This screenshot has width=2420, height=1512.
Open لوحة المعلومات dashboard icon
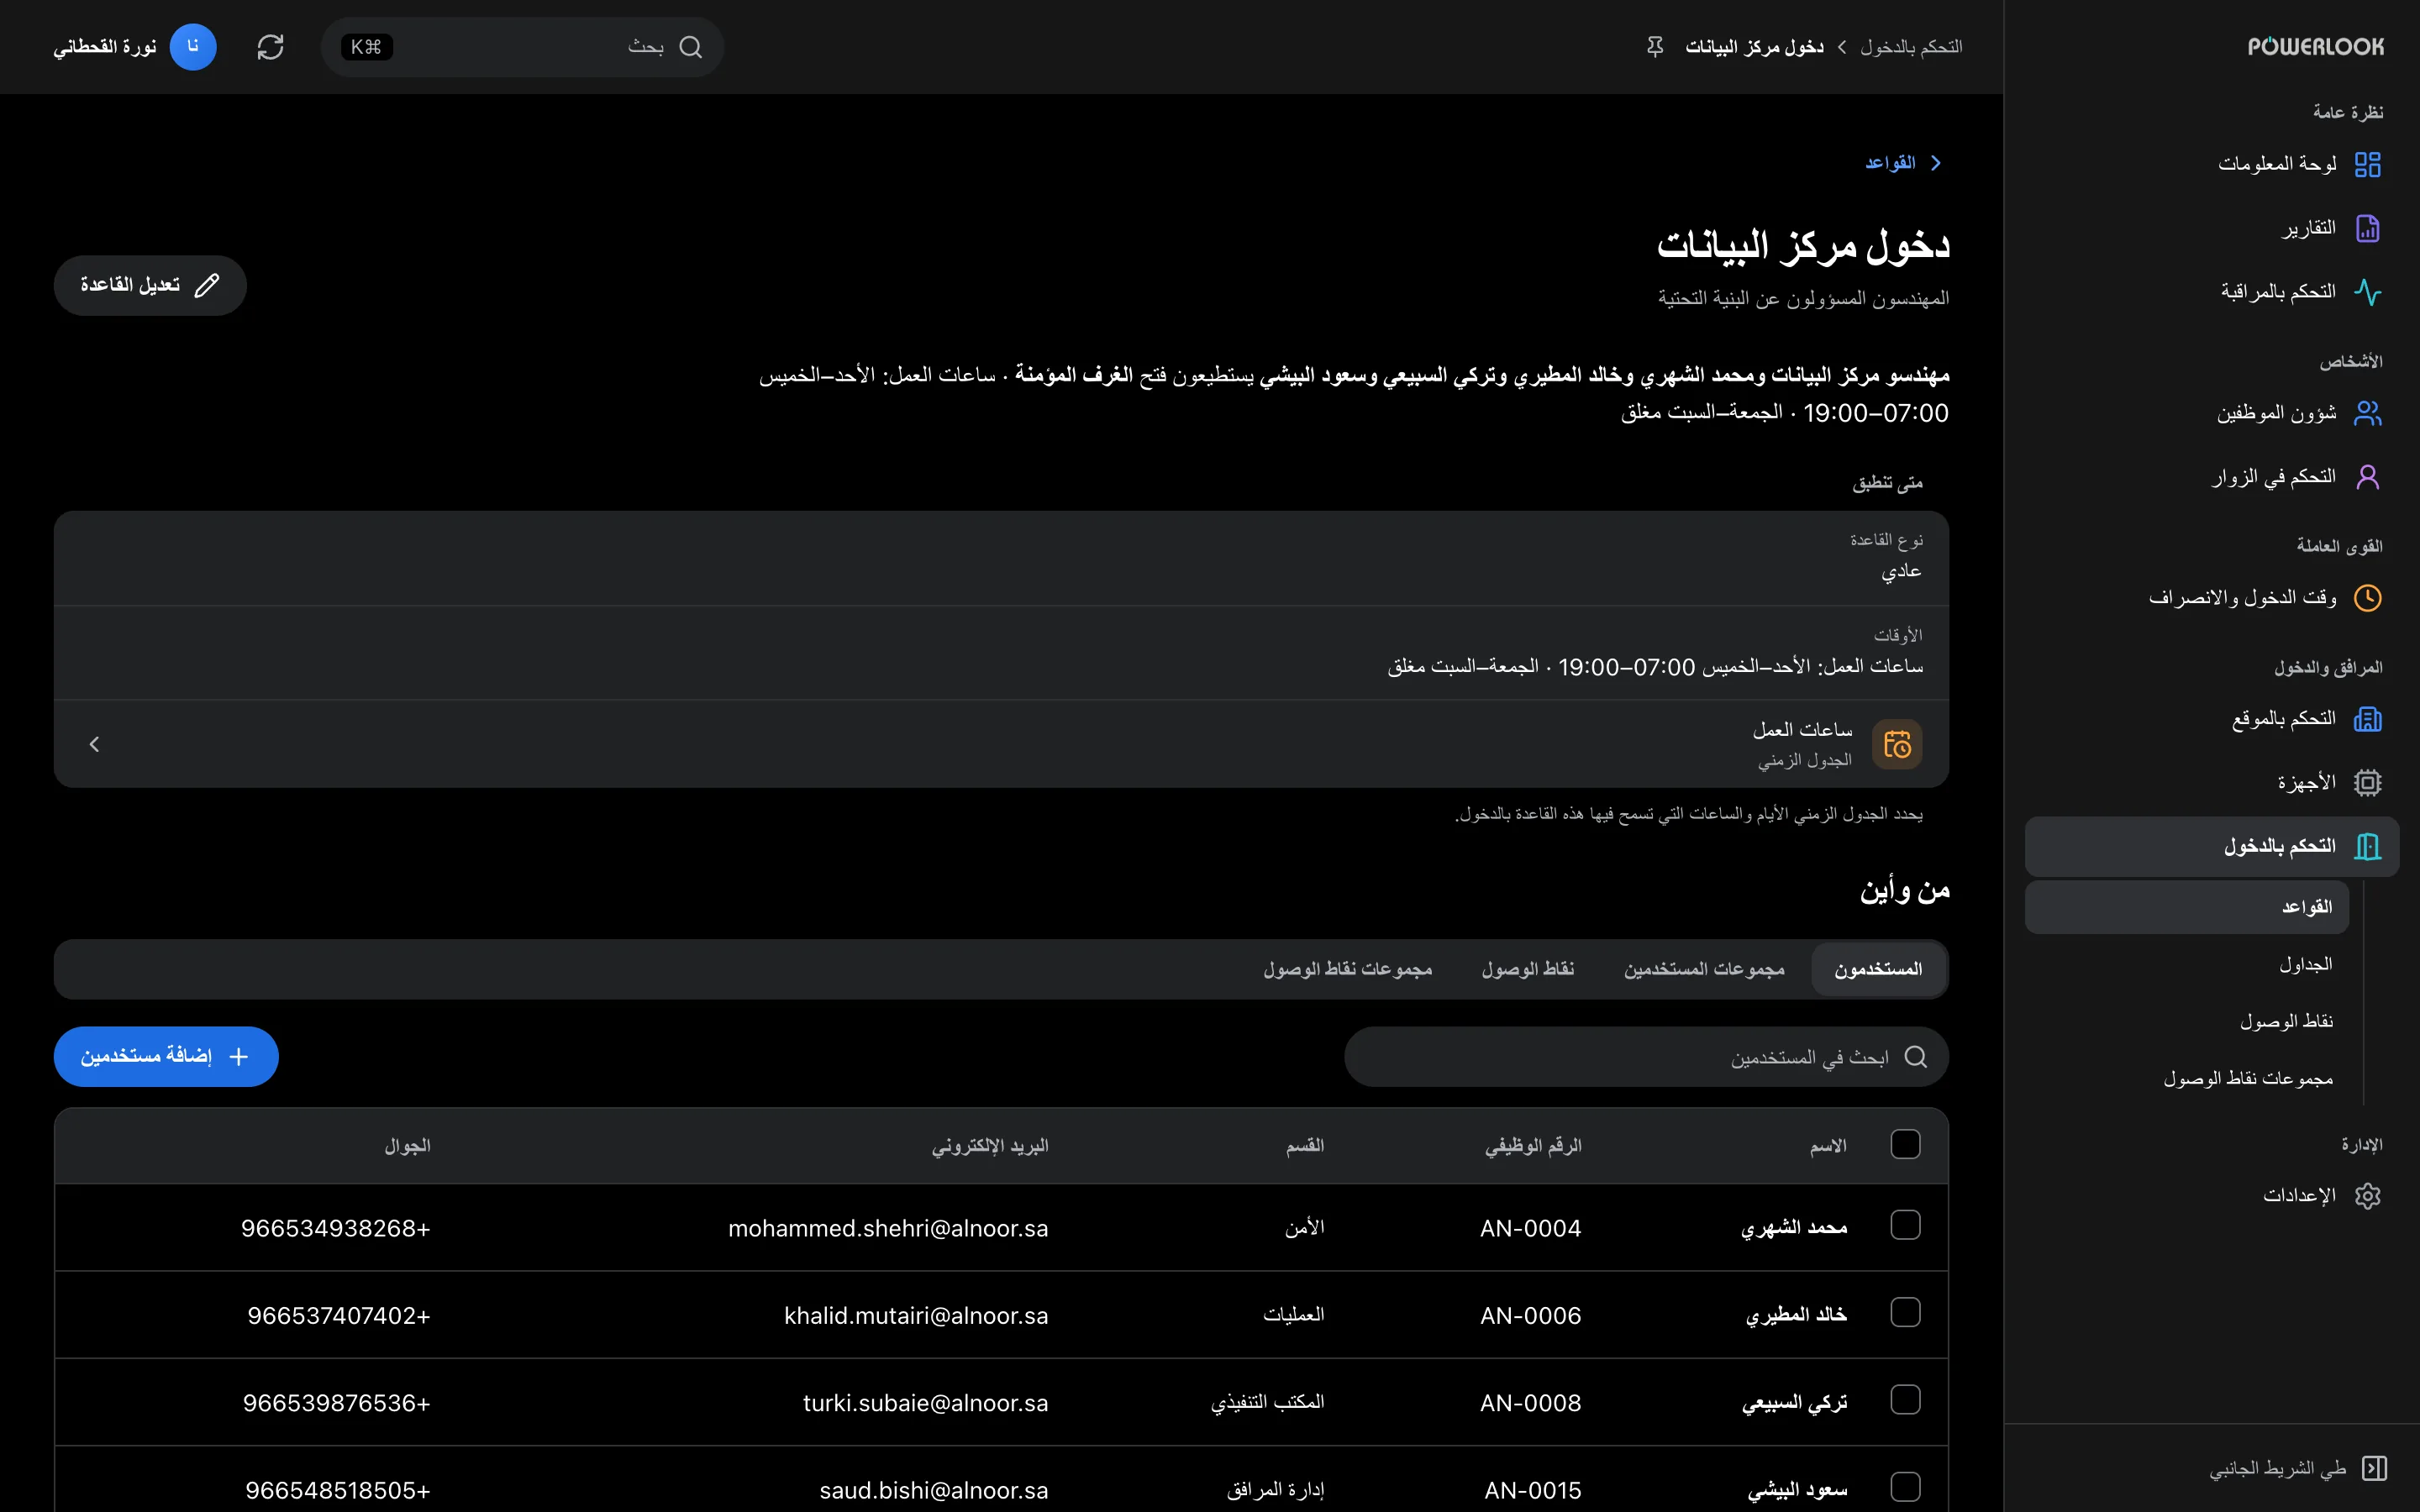2367,164
